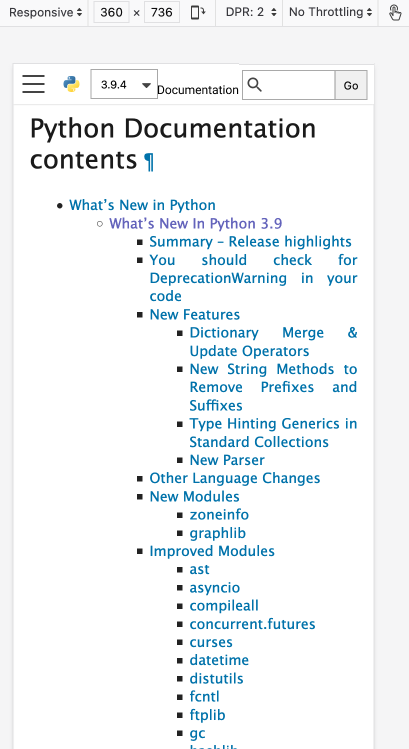The width and height of the screenshot is (409, 749).
Task: Open the fcntl module link
Action: pos(204,696)
